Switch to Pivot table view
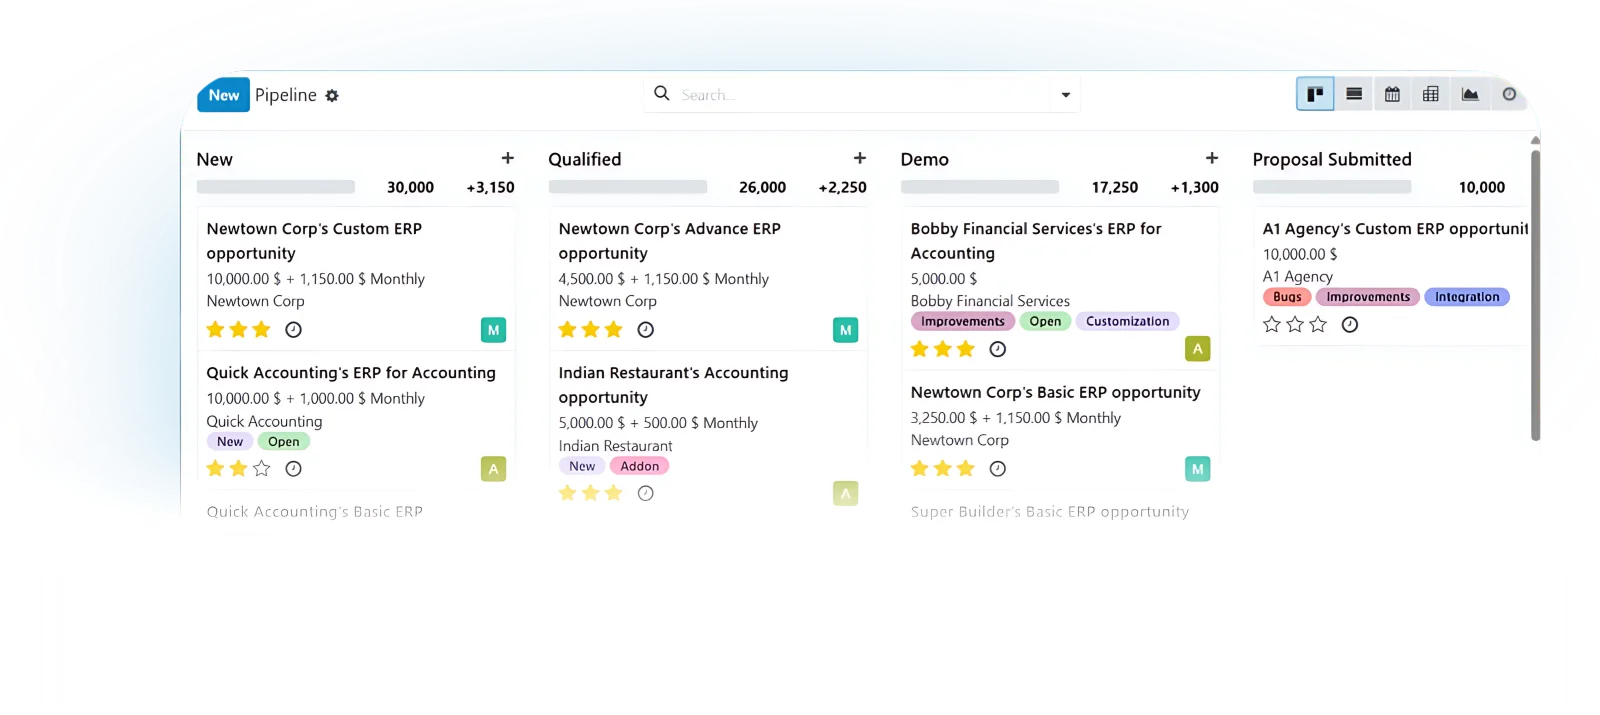Viewport: 1600px width, 715px height. [x=1431, y=94]
